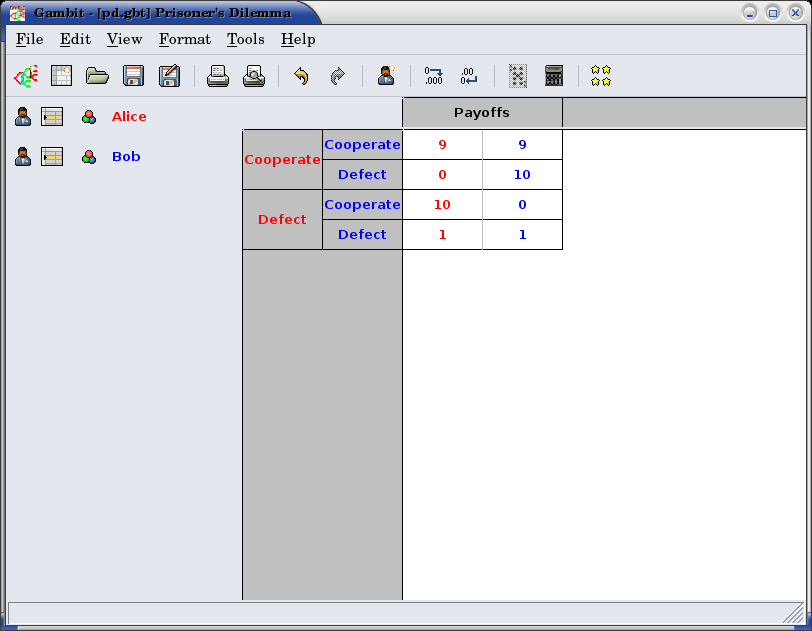Click Alice's payoff 10 for Defect/Cooperate
The height and width of the screenshot is (631, 812).
(x=442, y=205)
